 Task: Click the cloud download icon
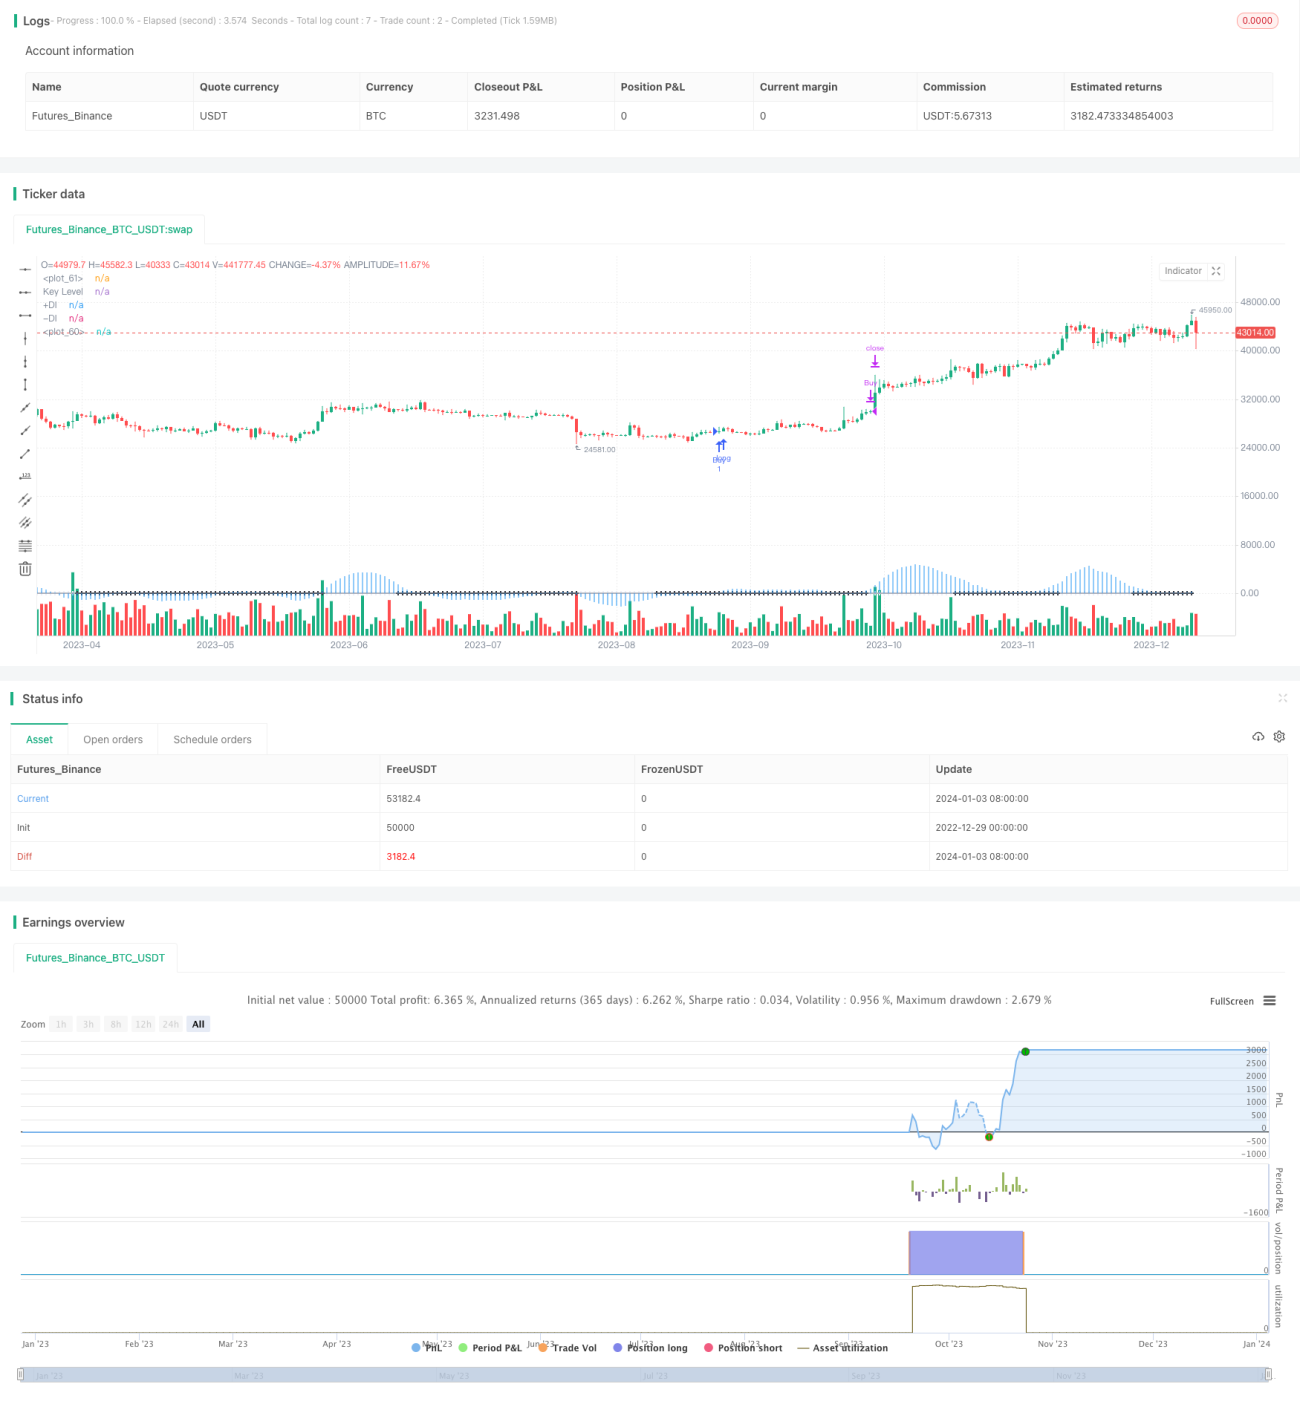(1258, 737)
